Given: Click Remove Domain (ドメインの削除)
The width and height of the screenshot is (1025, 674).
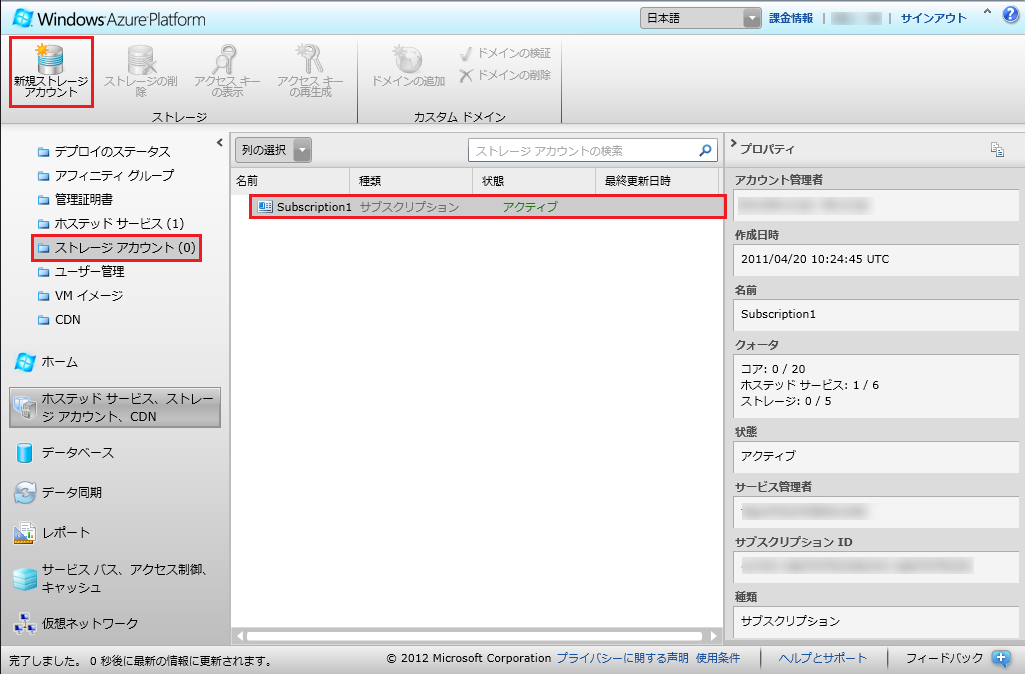Looking at the screenshot, I should pos(505,75).
